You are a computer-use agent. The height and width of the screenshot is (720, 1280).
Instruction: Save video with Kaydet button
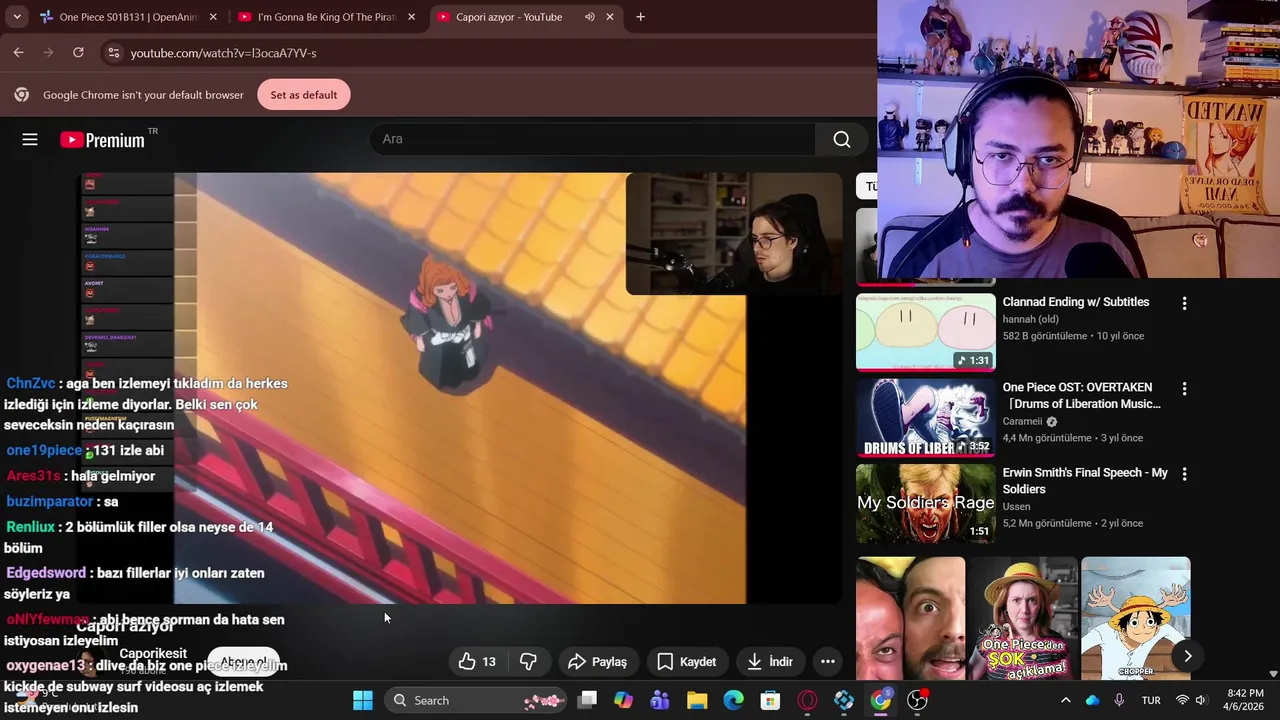(x=686, y=661)
